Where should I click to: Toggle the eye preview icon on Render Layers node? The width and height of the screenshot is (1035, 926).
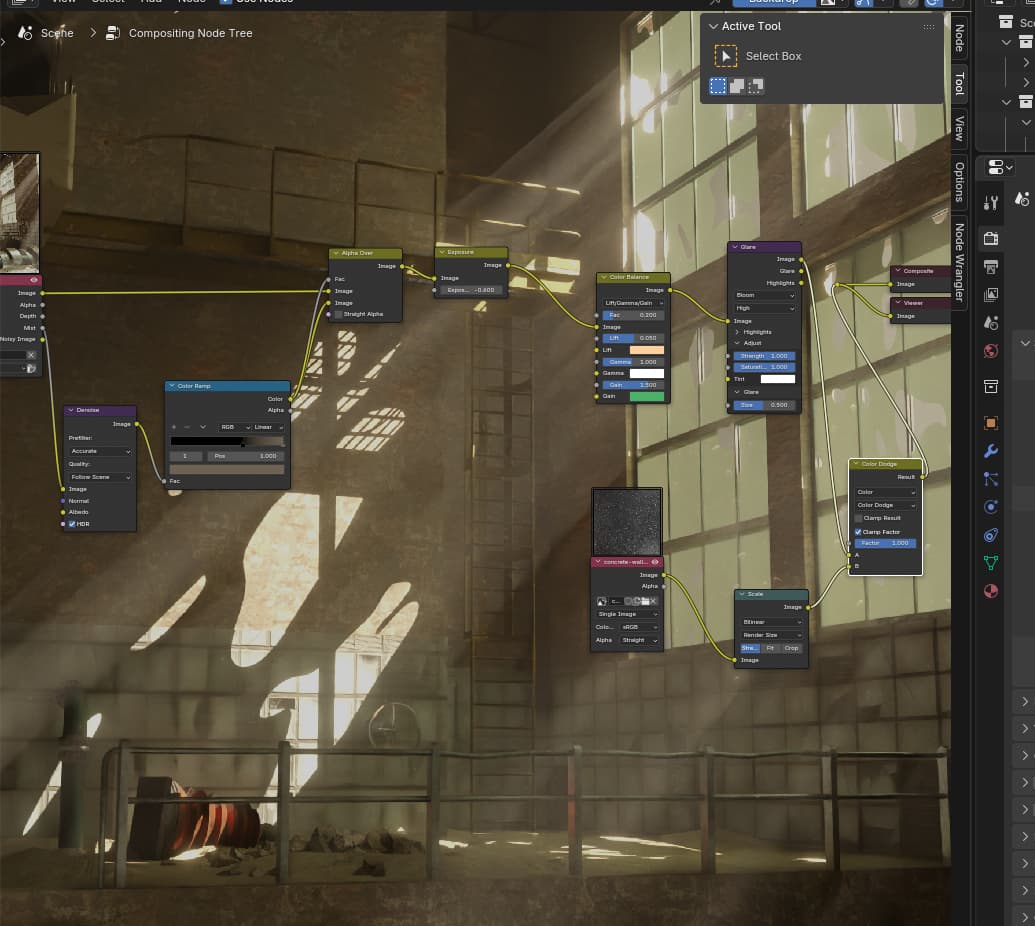34,280
